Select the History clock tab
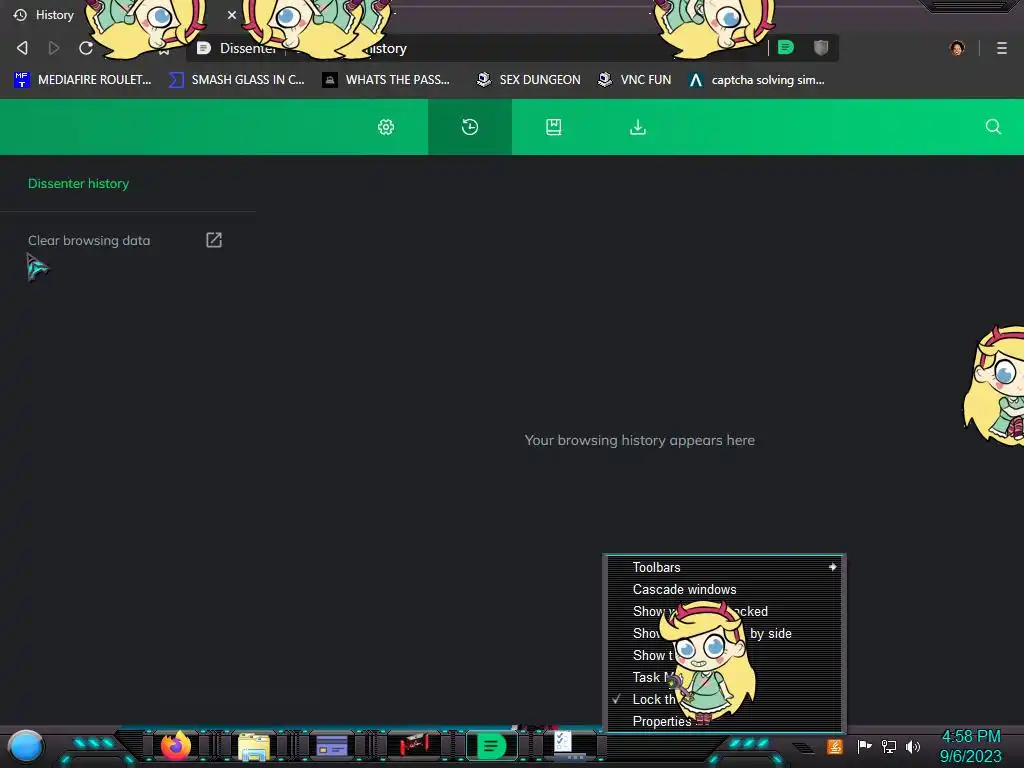The image size is (1024, 768). tap(470, 127)
